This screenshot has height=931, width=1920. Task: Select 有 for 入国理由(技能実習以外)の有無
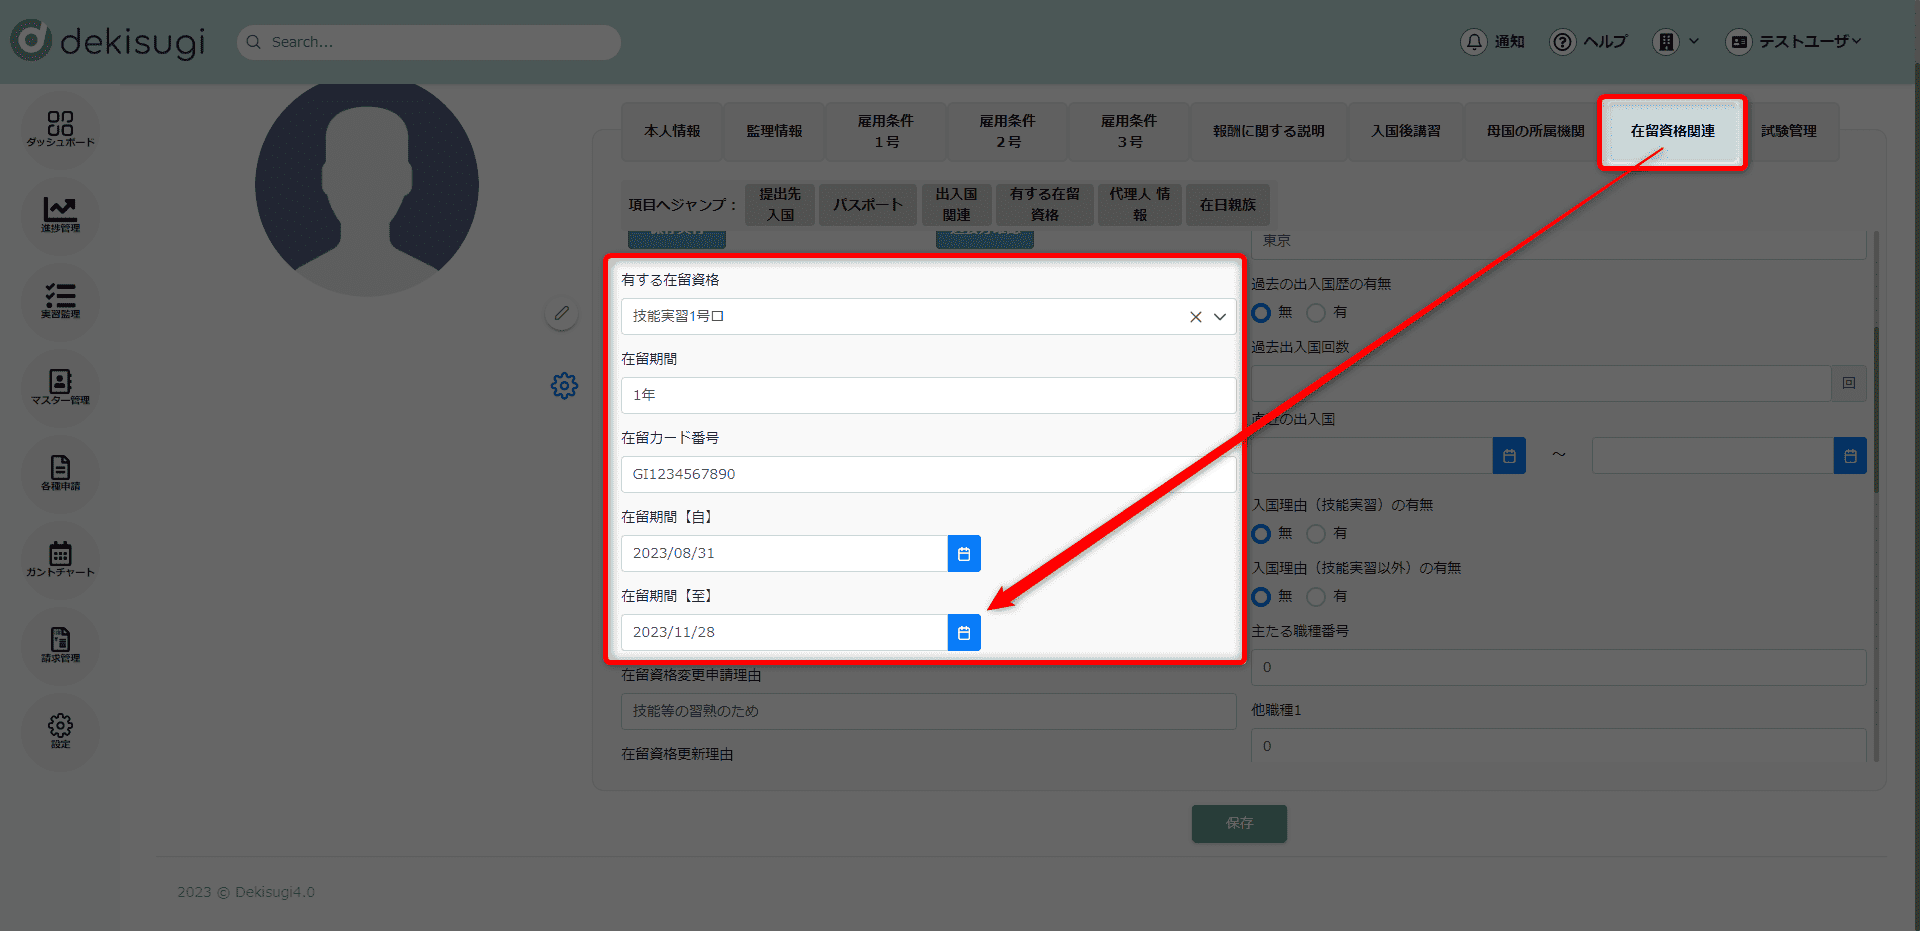pos(1316,597)
